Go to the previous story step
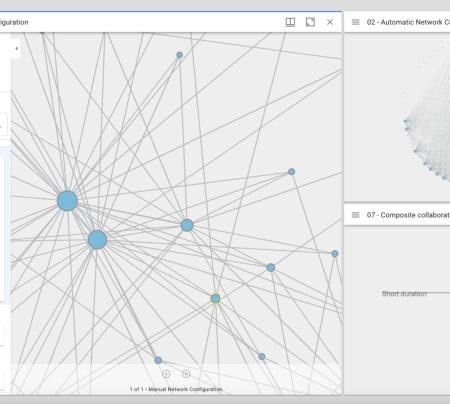 point(166,374)
